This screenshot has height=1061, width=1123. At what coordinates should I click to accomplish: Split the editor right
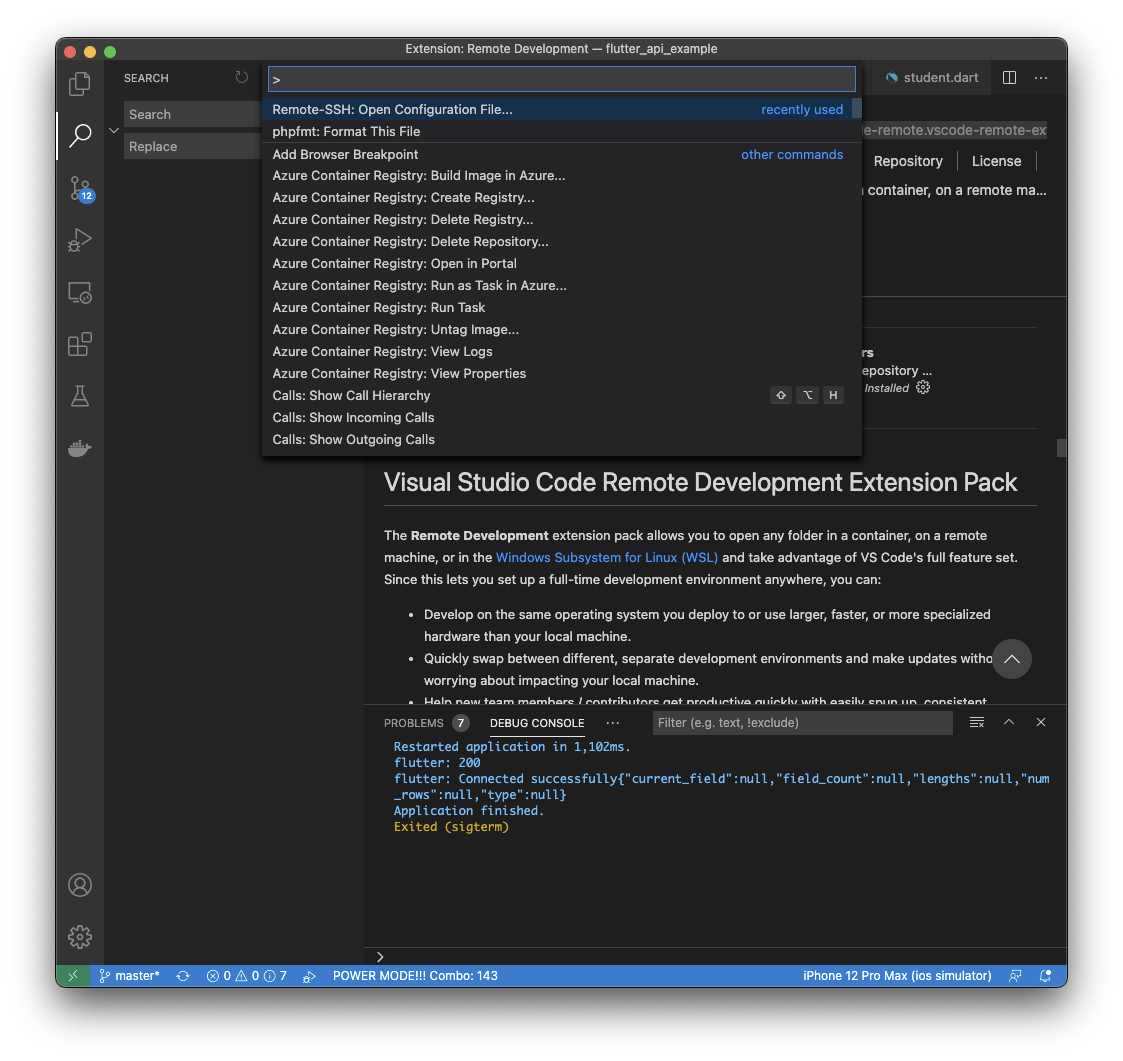pos(1009,77)
